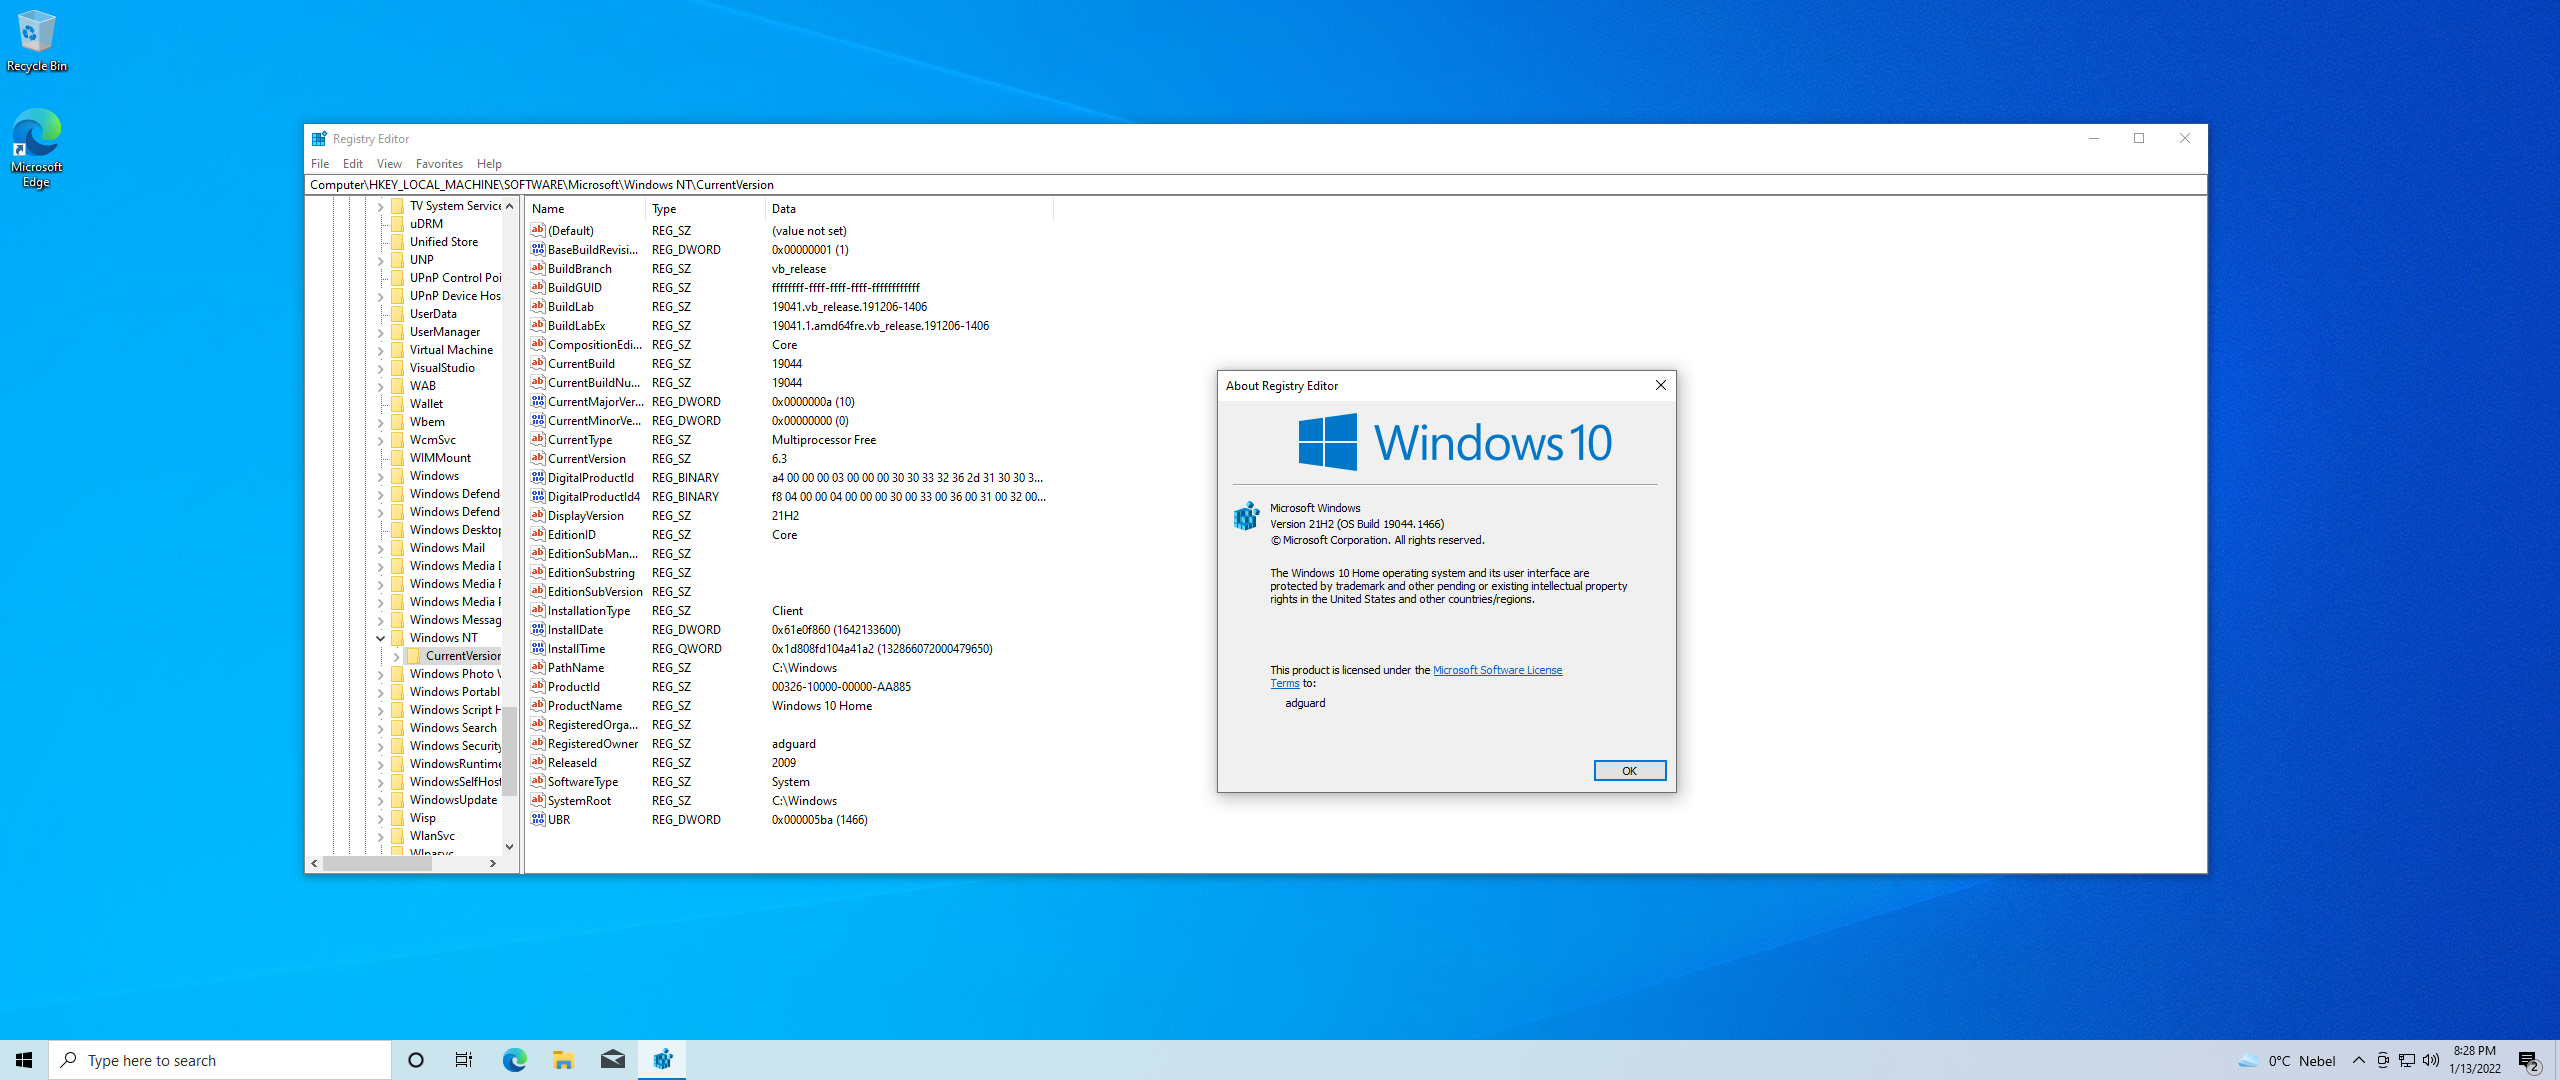Open the volume control in tray
2560x1080 pixels.
[x=2431, y=1060]
